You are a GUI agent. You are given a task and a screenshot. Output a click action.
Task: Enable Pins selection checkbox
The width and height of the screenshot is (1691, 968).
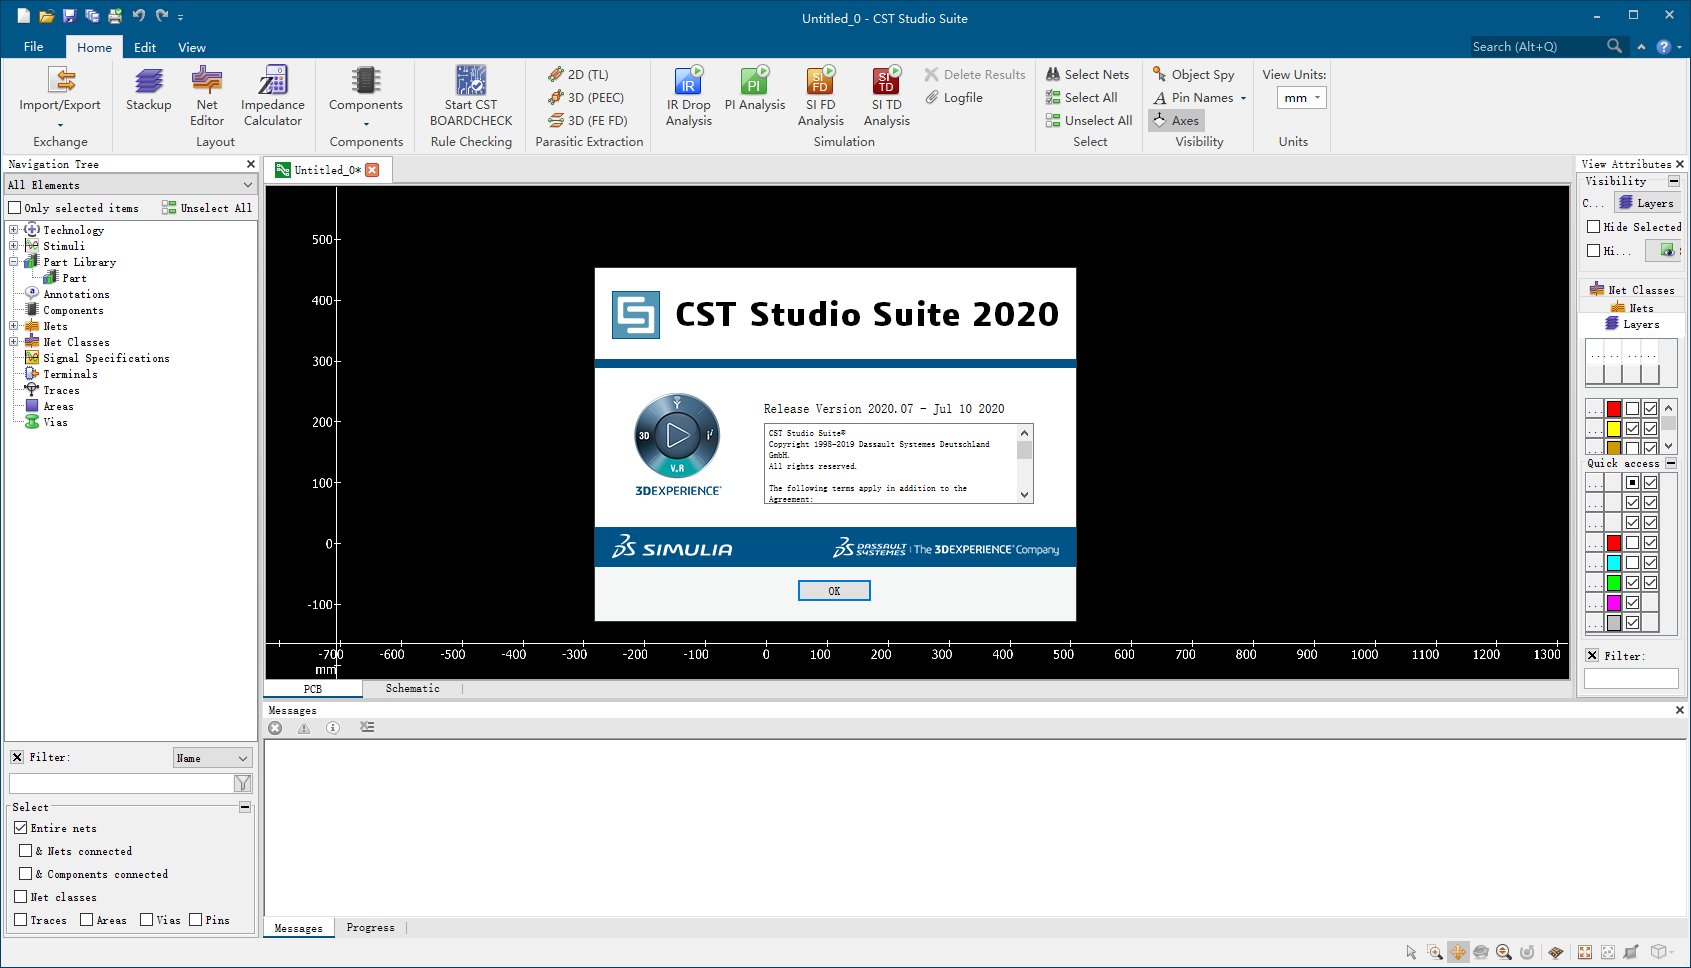point(196,920)
